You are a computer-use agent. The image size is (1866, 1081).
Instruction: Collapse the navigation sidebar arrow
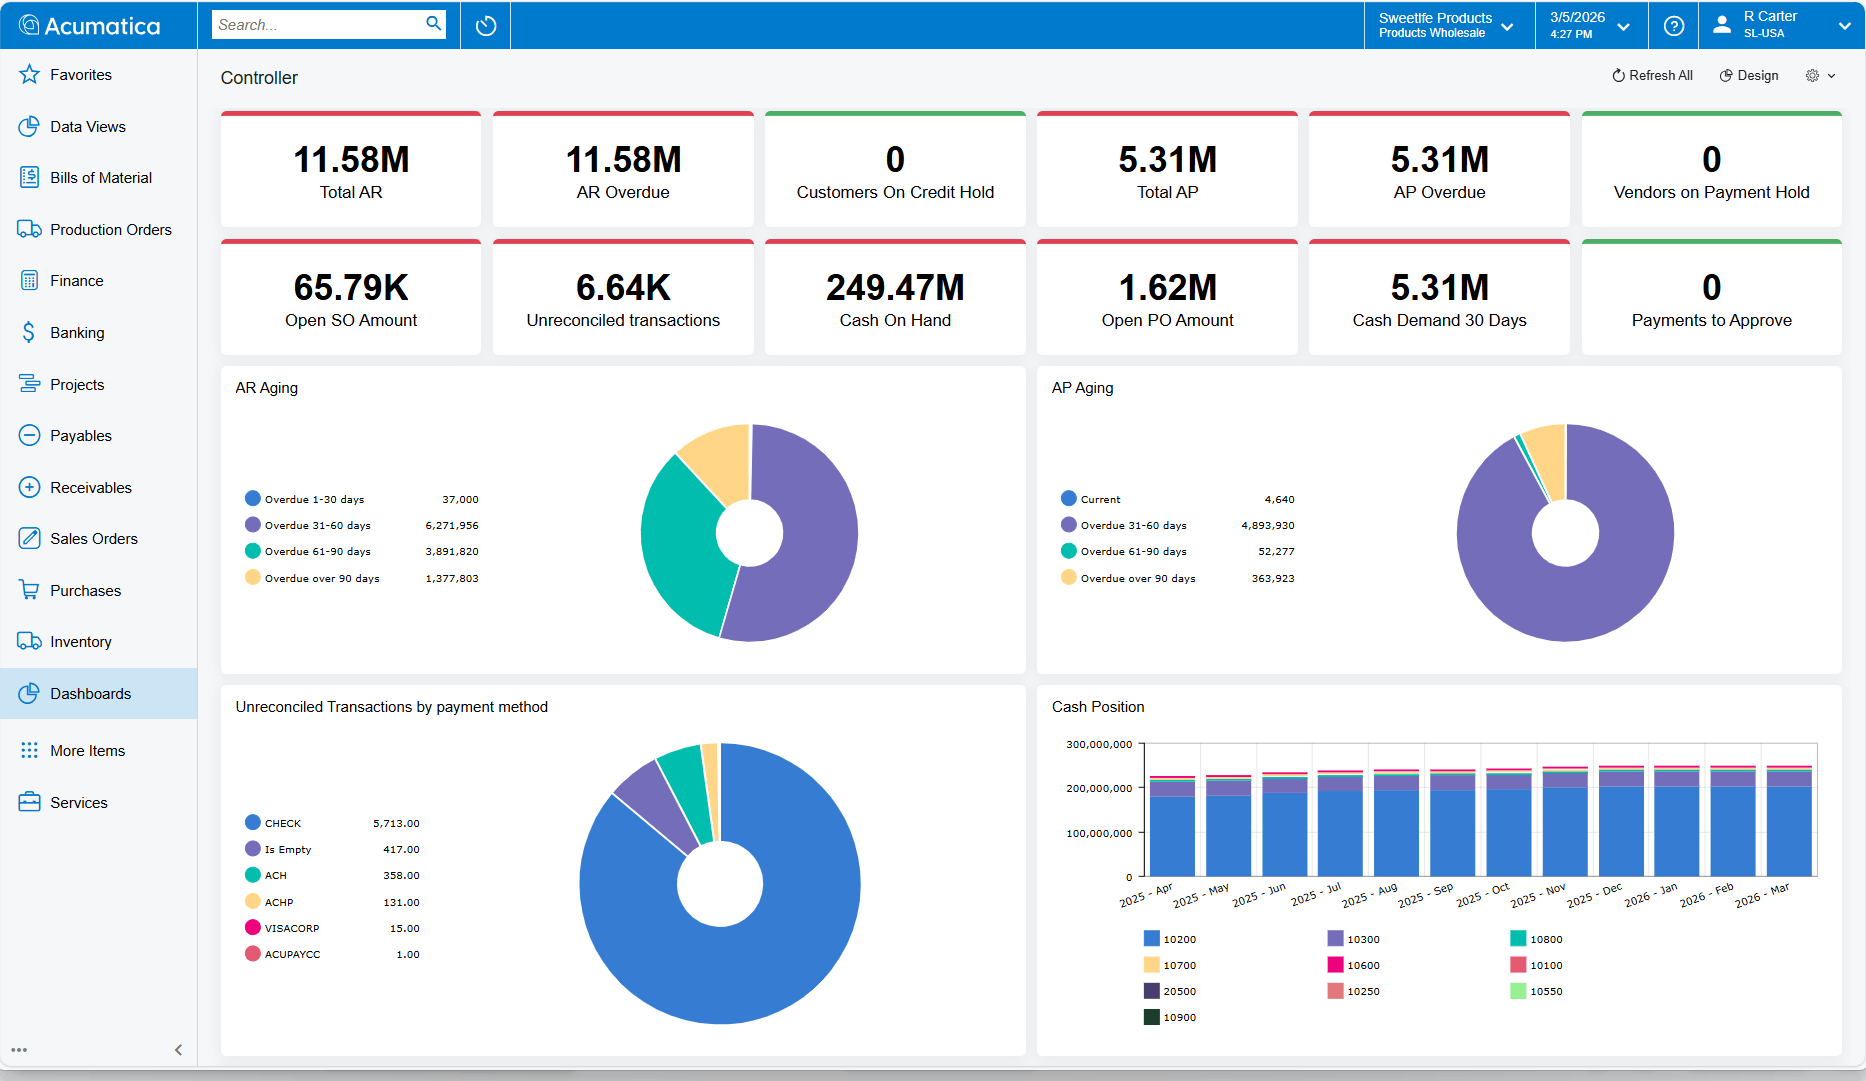pos(178,1050)
